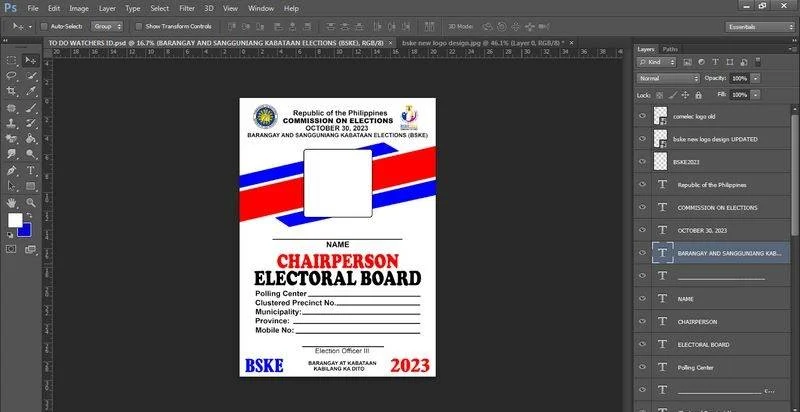Filter layers by type layers icon
The width and height of the screenshot is (800, 412).
coord(715,62)
